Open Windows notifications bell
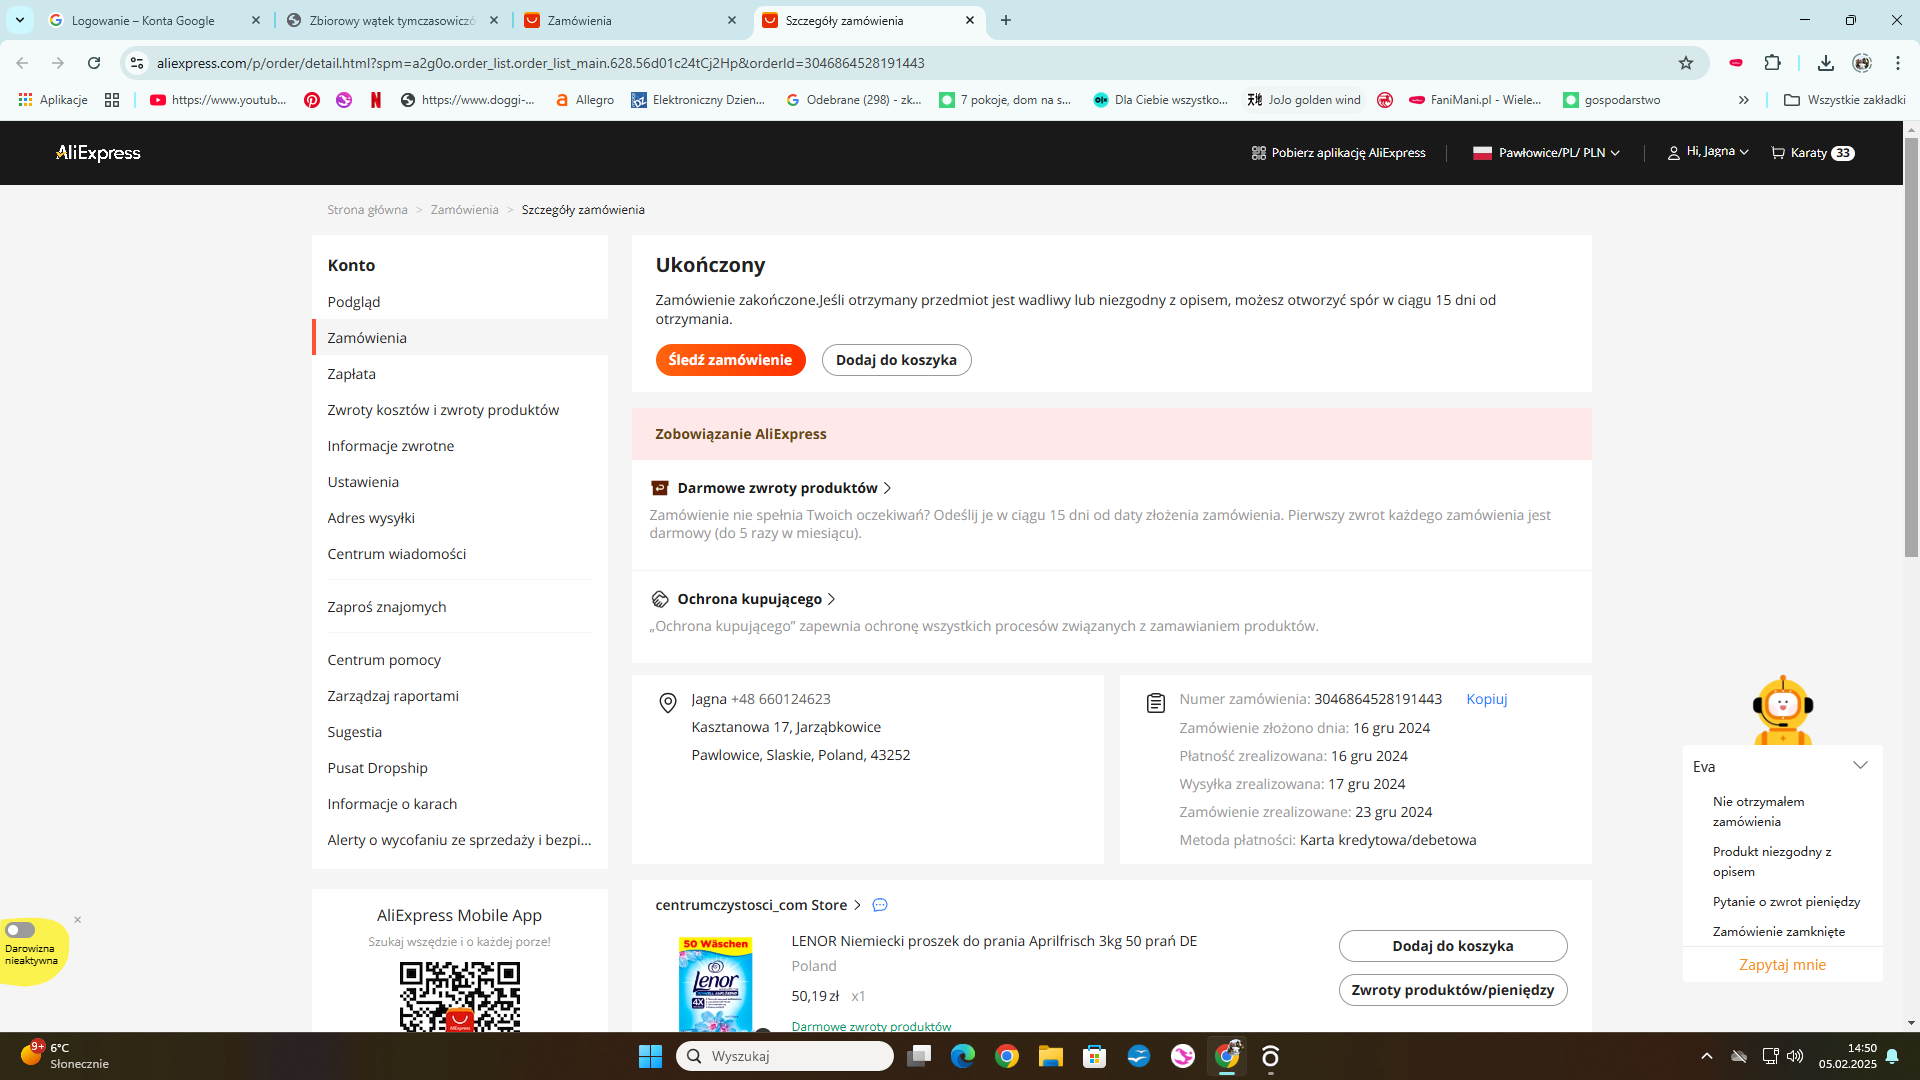Screen dimensions: 1920x1080 [1892, 1056]
